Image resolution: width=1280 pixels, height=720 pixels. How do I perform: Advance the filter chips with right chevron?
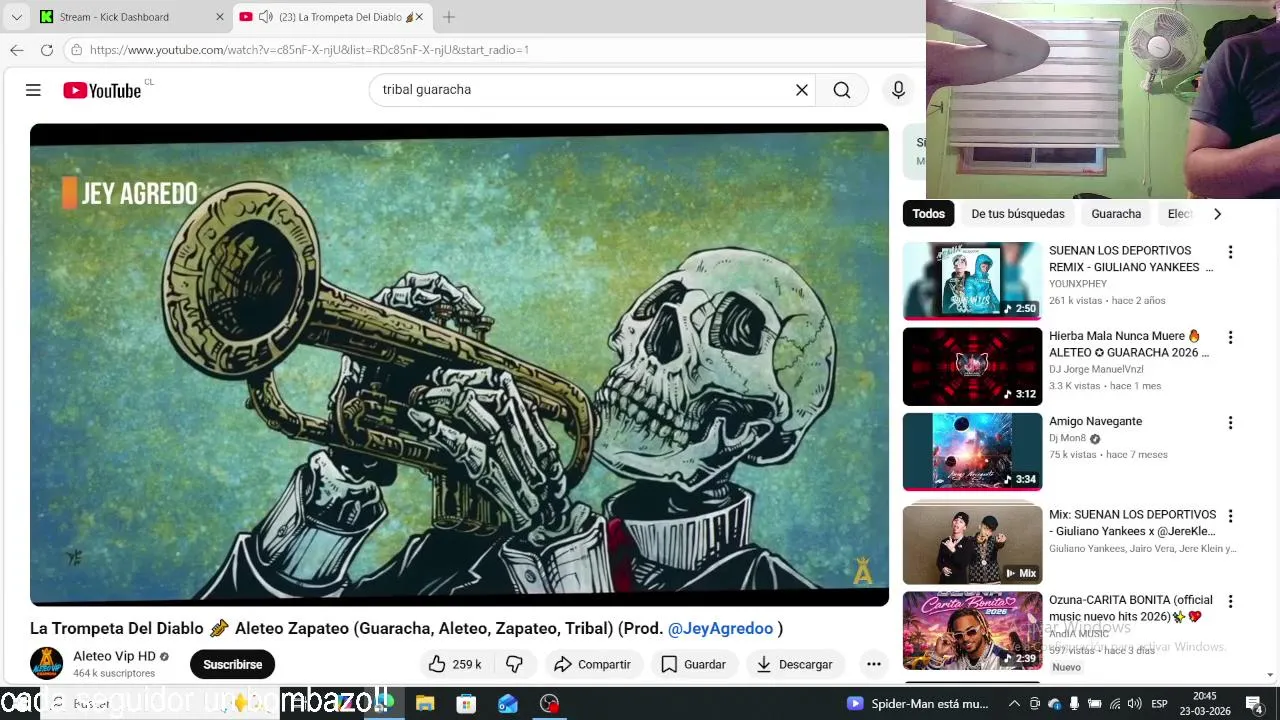point(1217,213)
